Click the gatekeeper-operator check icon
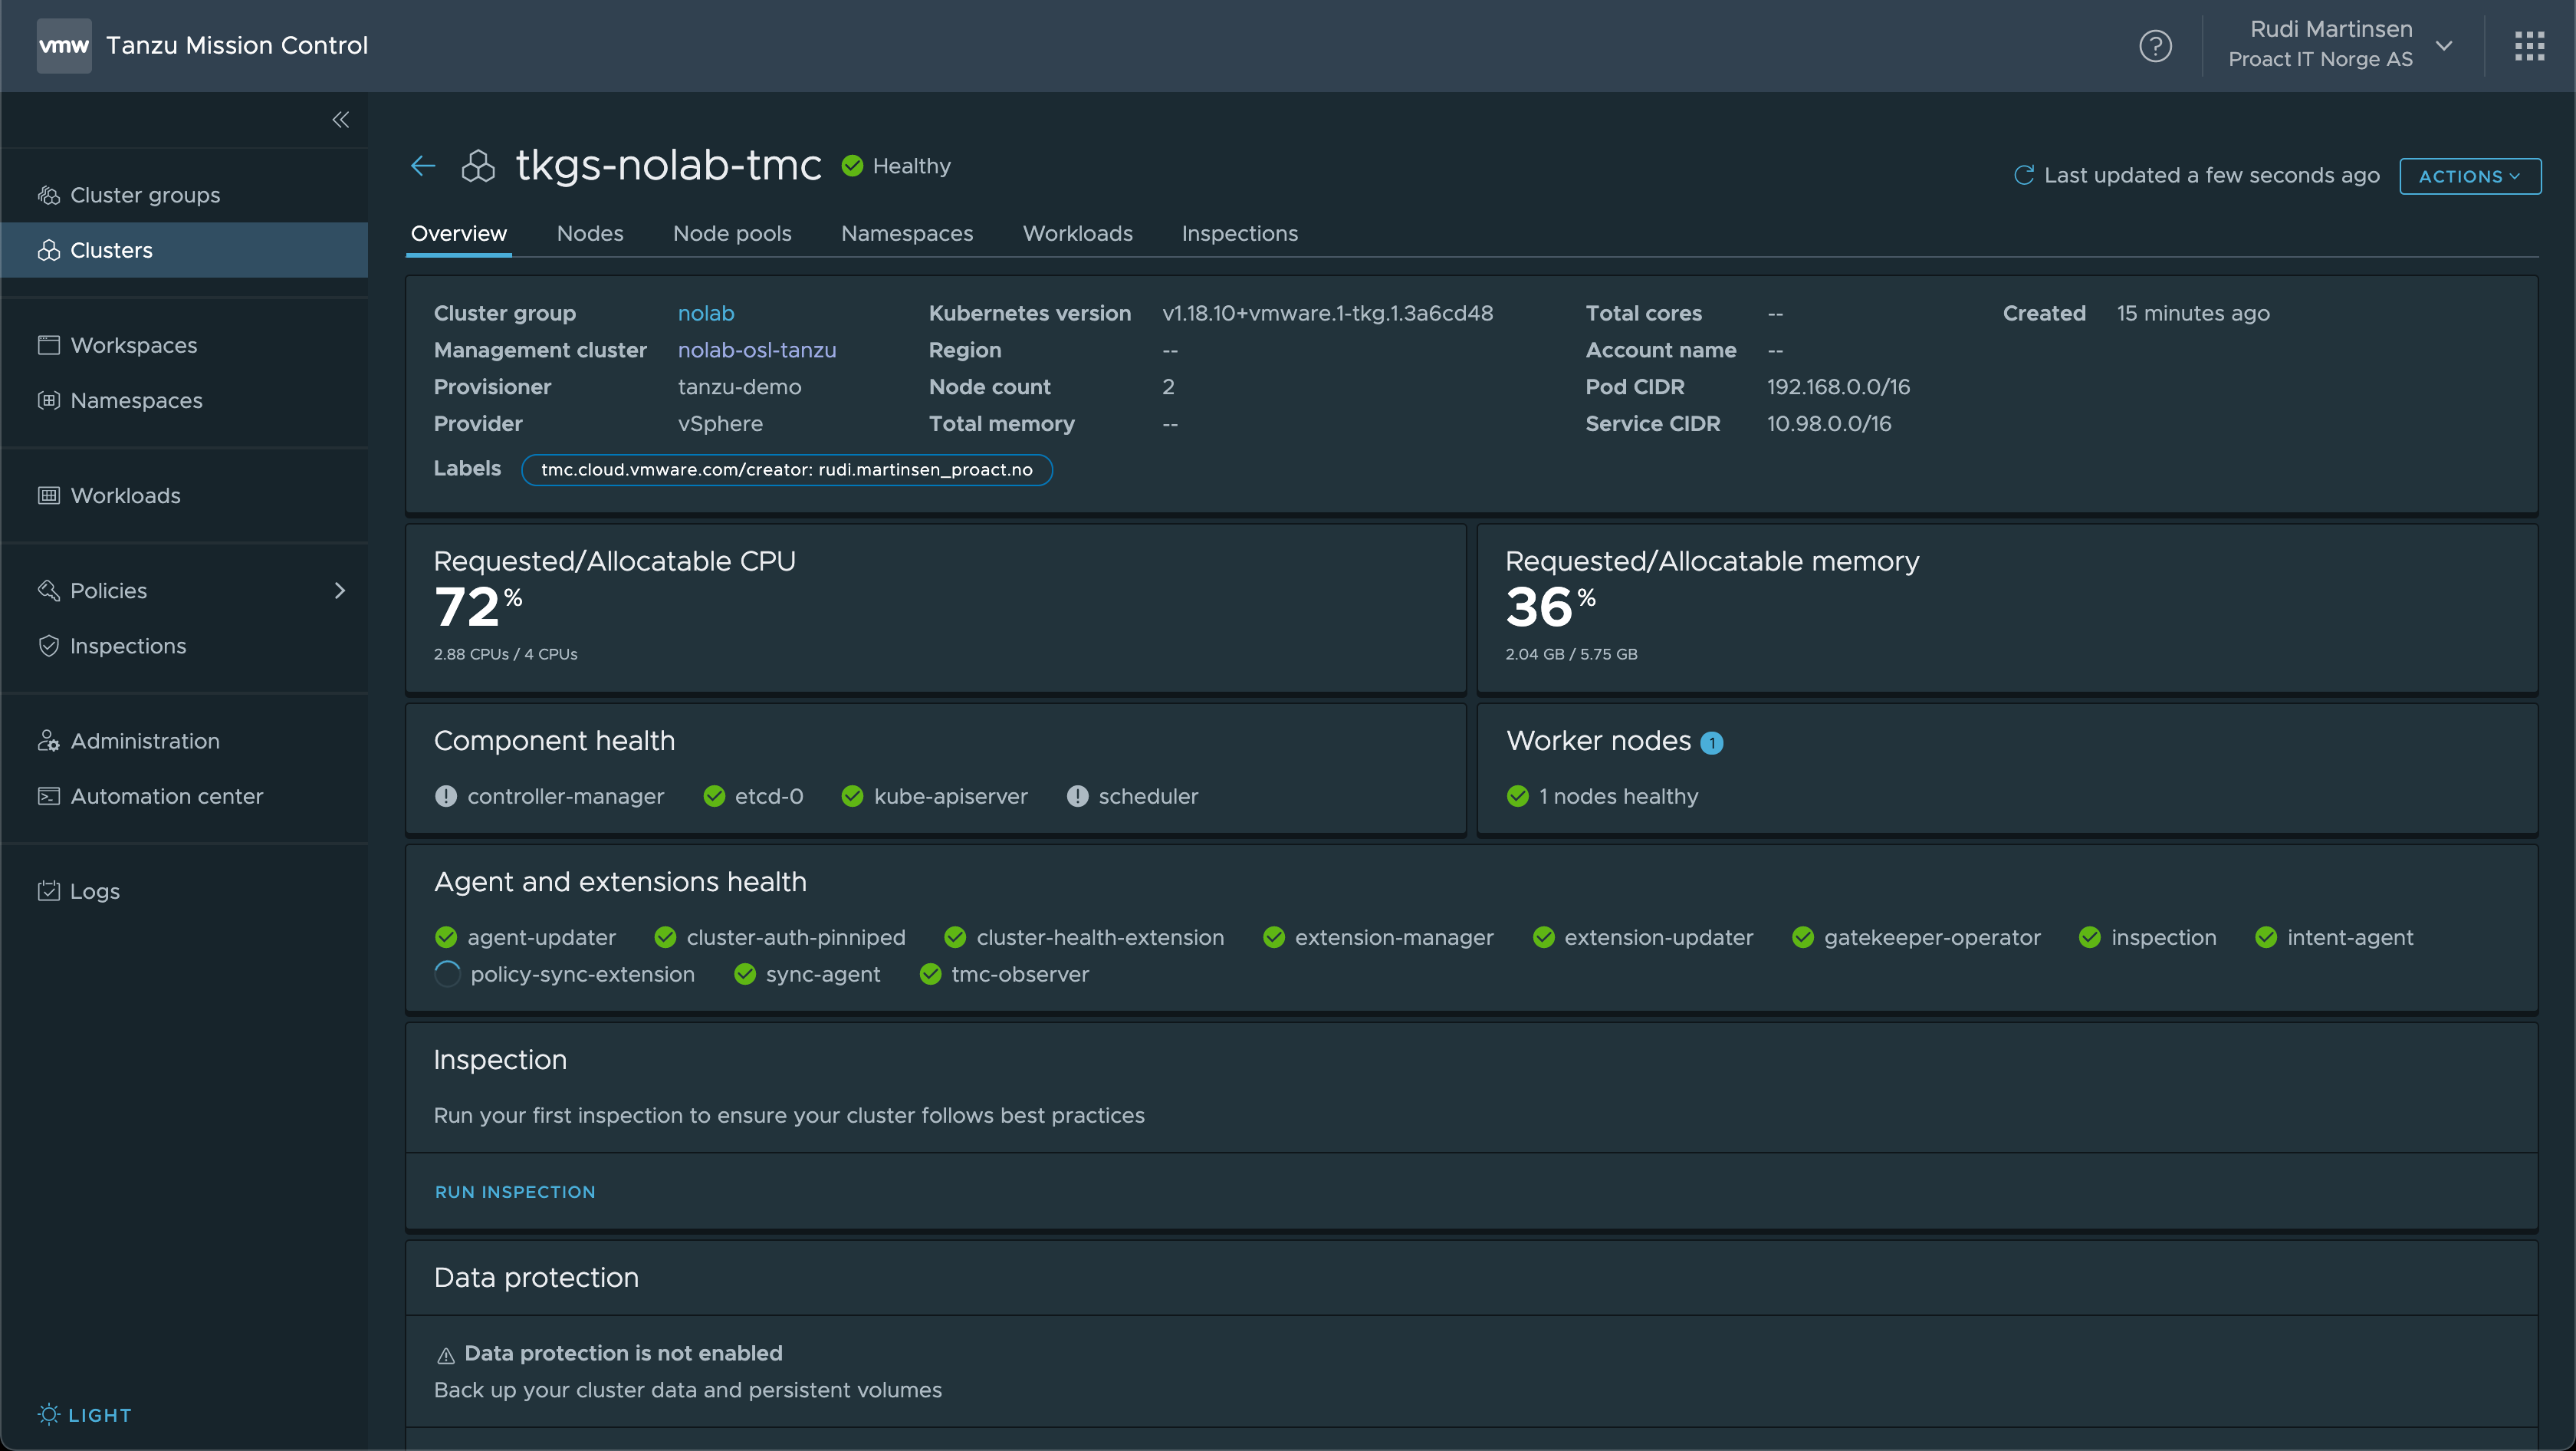Viewport: 2576px width, 1451px height. (x=1803, y=937)
